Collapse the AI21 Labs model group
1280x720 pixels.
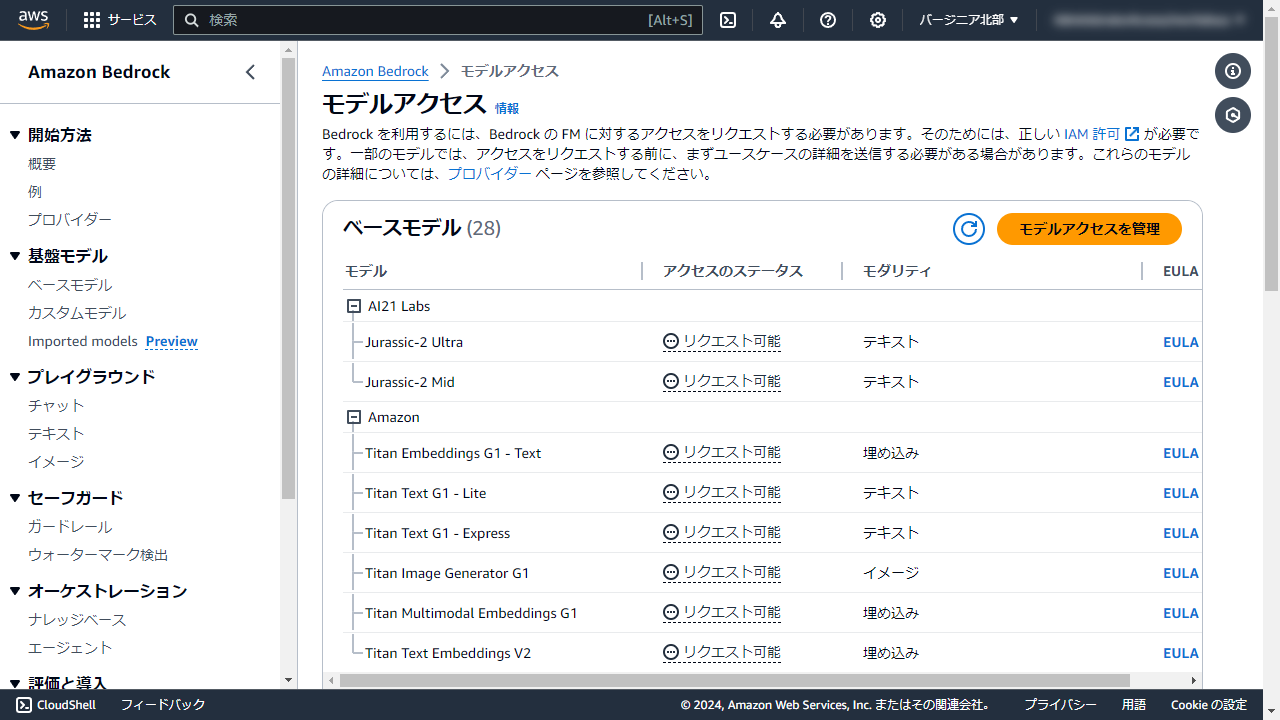pyautogui.click(x=353, y=306)
